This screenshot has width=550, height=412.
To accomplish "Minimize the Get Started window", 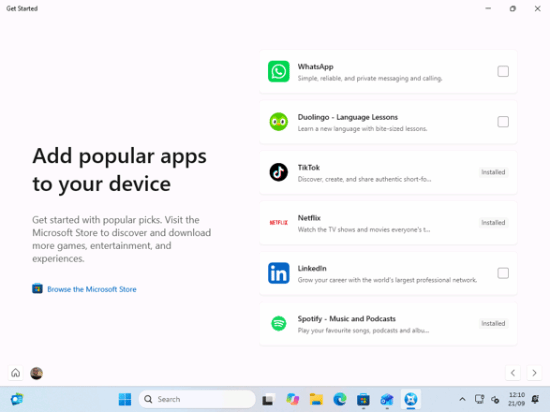I will [488, 8].
